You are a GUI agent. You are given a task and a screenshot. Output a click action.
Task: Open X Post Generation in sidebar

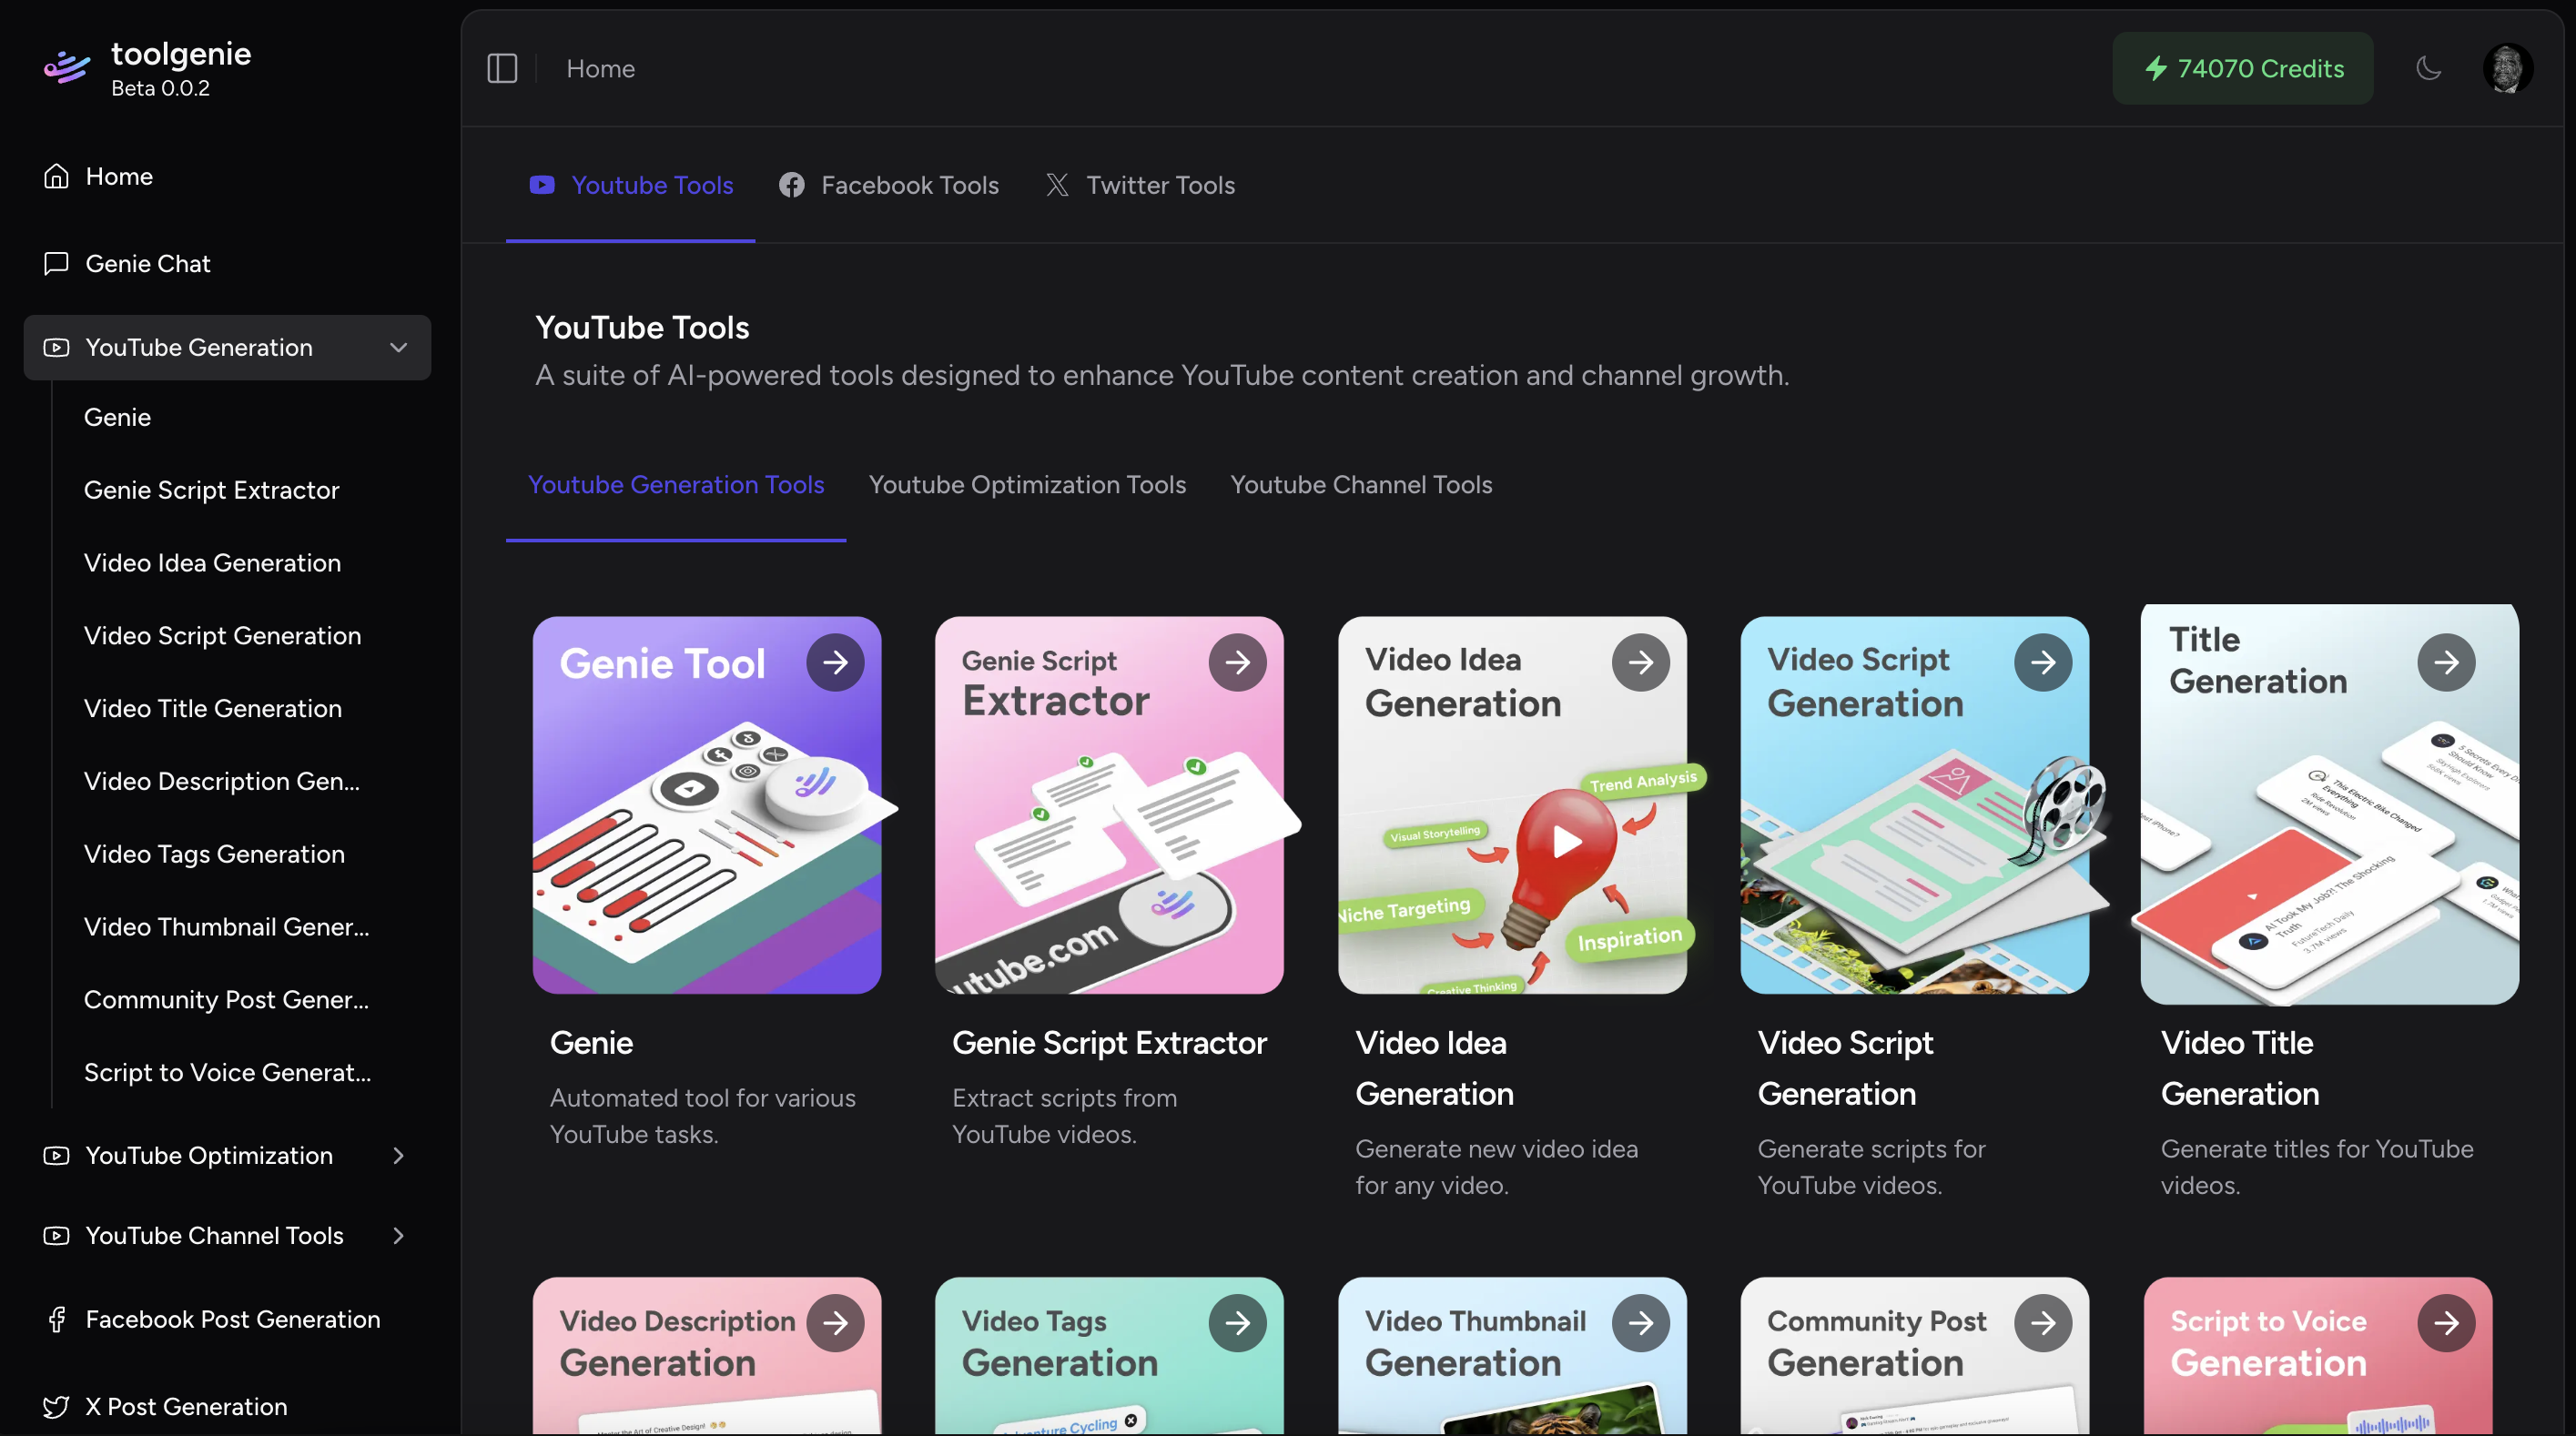227,1406
